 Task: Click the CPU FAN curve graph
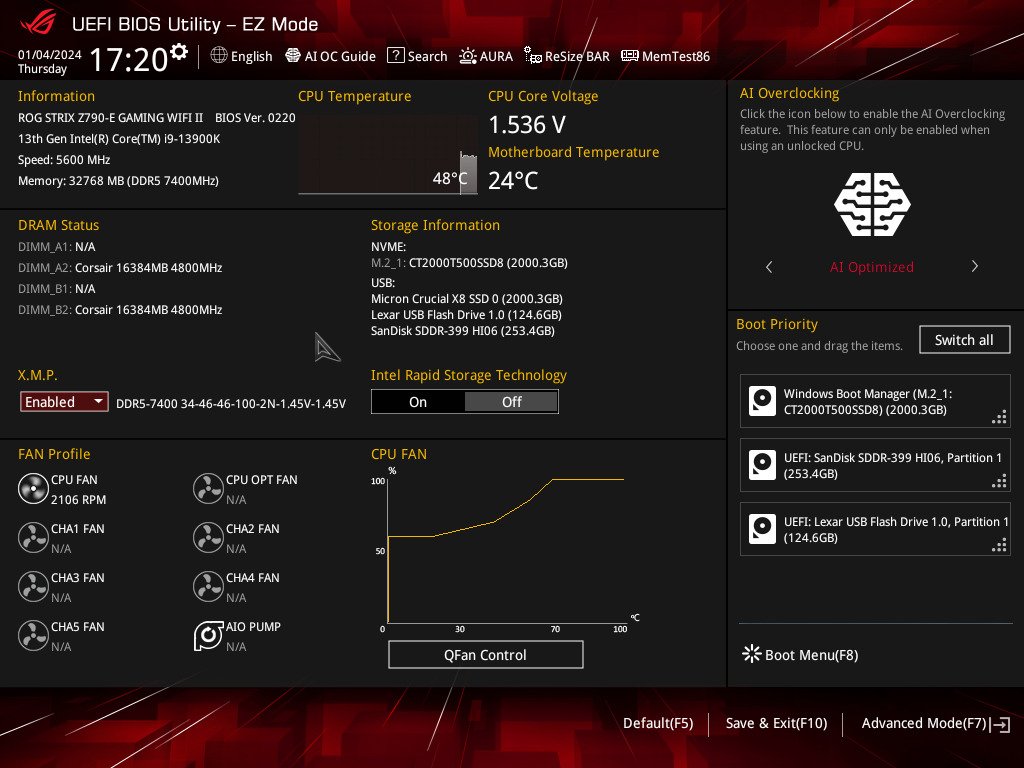(506, 549)
